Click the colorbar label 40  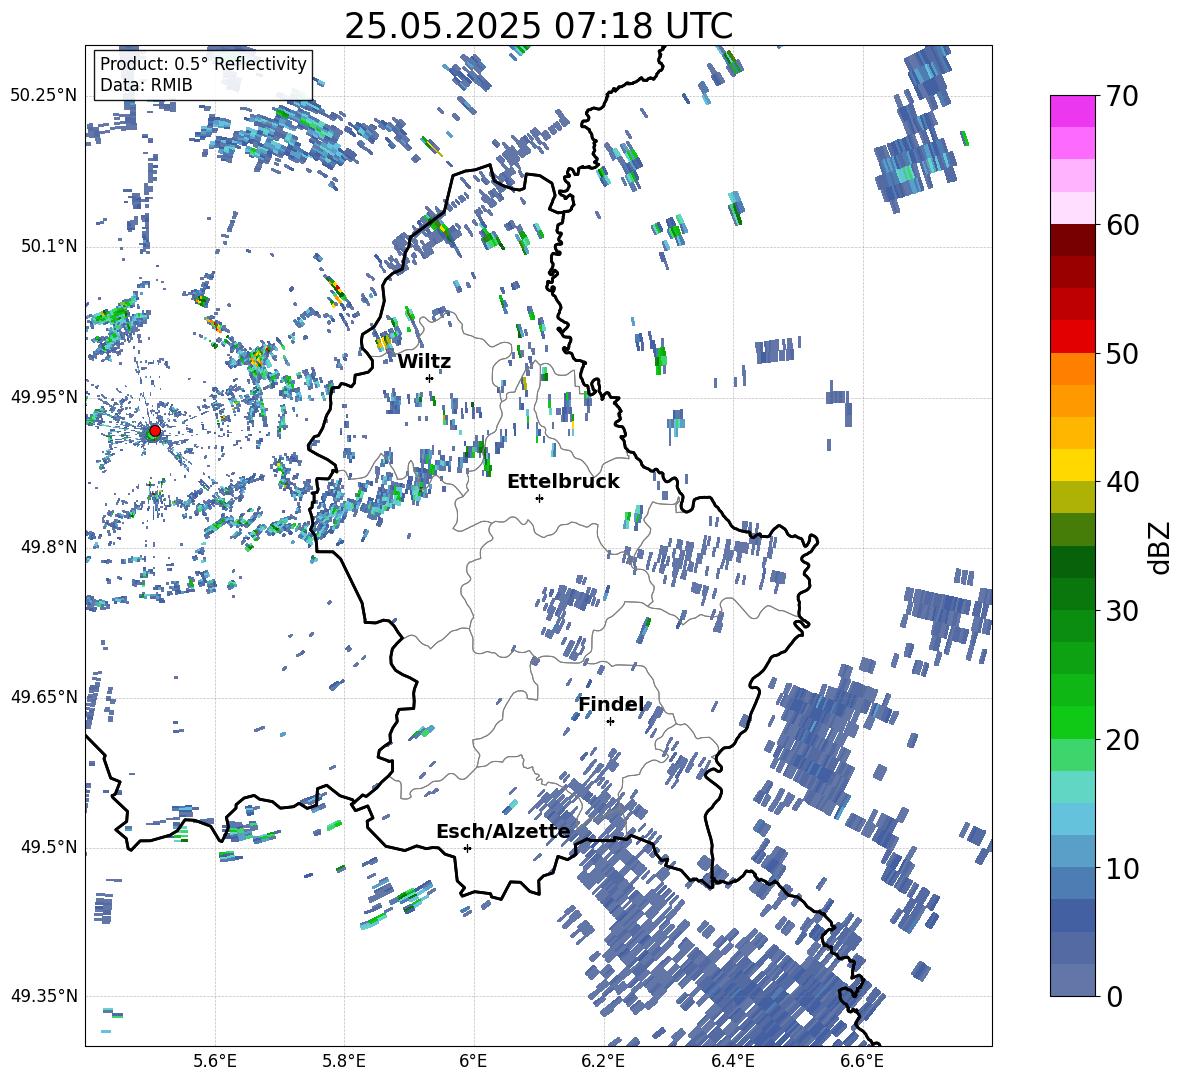click(1122, 482)
